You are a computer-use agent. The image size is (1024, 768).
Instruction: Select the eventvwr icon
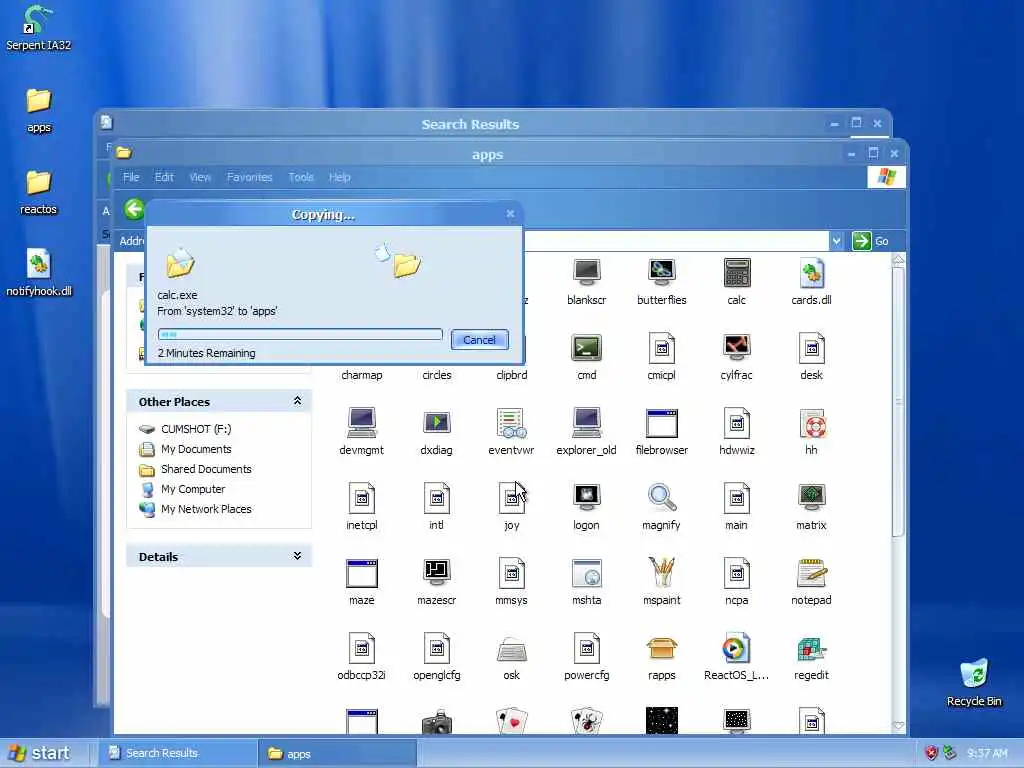[x=511, y=423]
